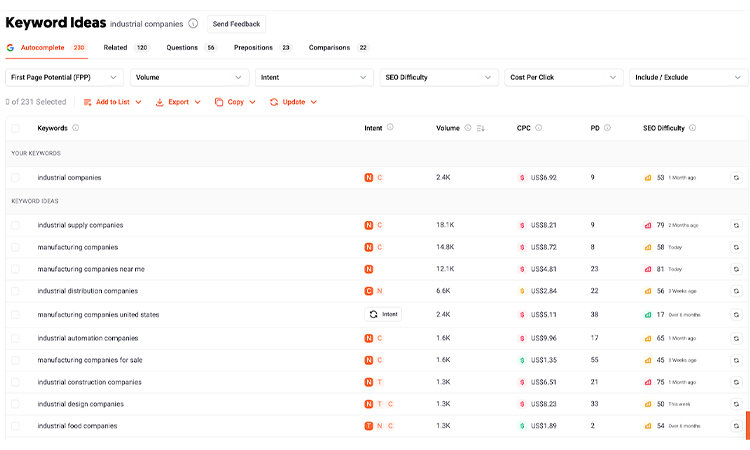Click the Send Feedback button
Image resolution: width=750 pixels, height=450 pixels.
pyautogui.click(x=236, y=24)
